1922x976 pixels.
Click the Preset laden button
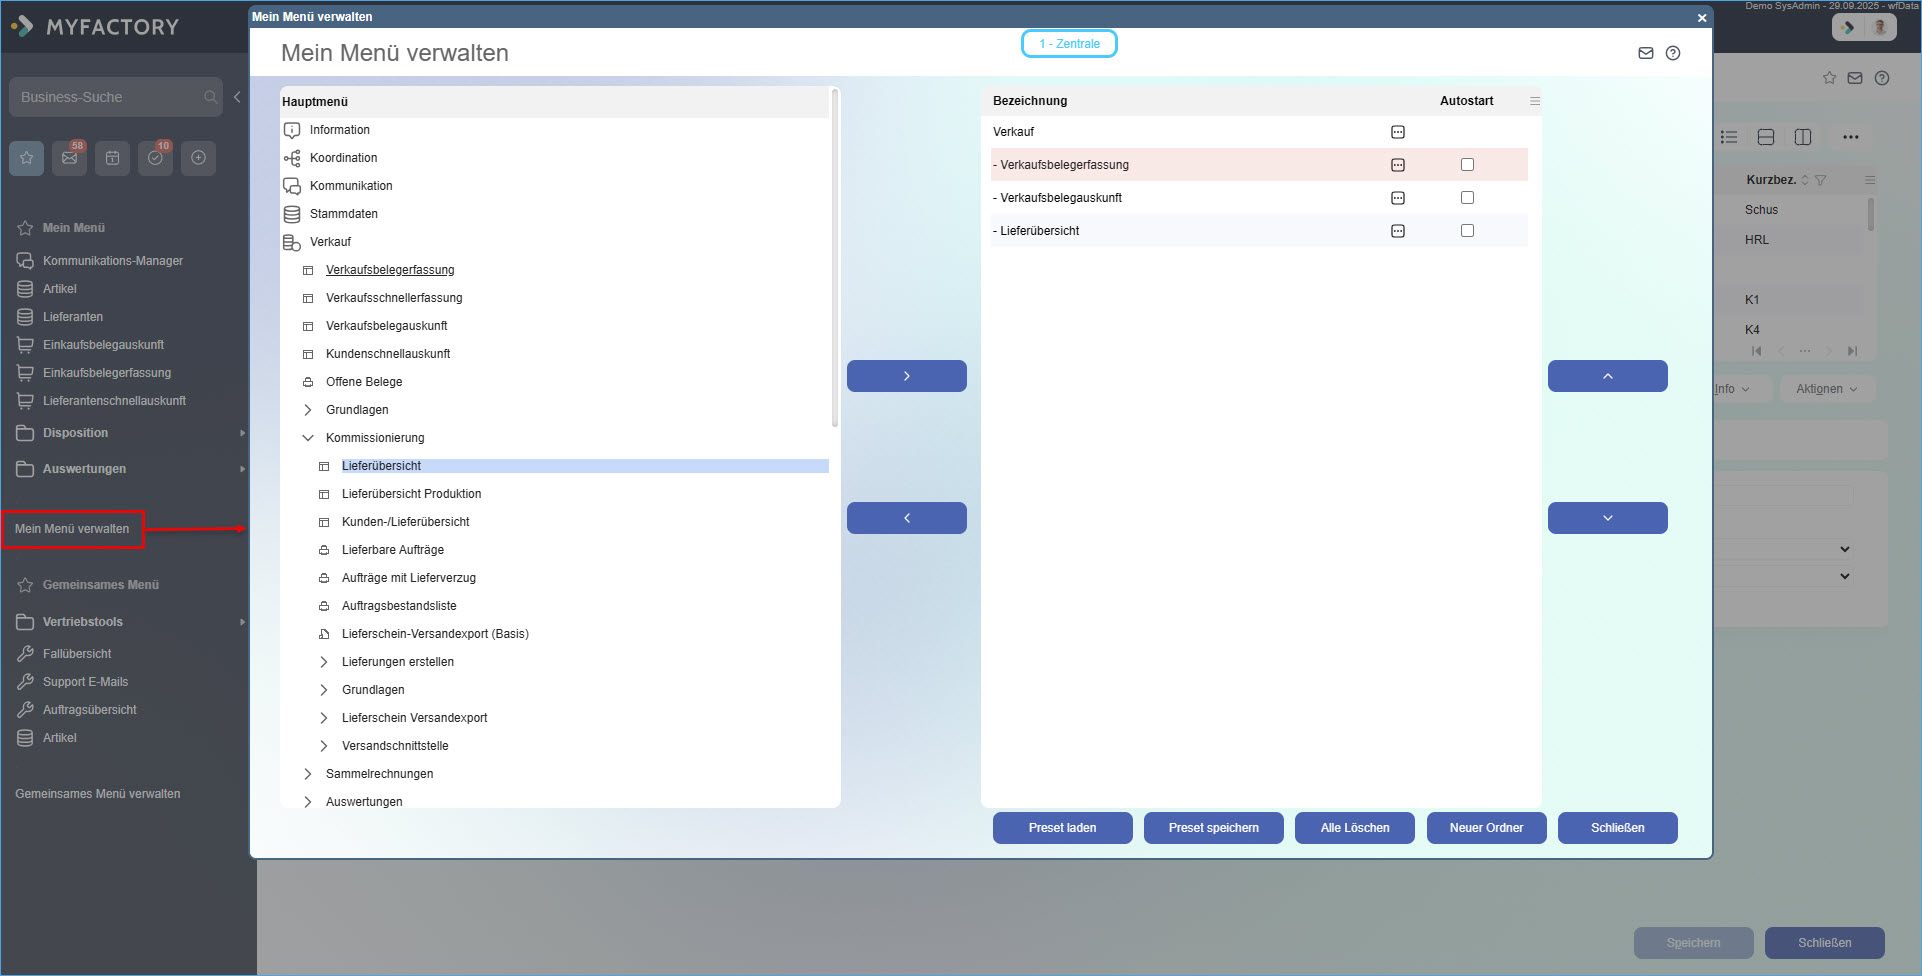(1063, 828)
